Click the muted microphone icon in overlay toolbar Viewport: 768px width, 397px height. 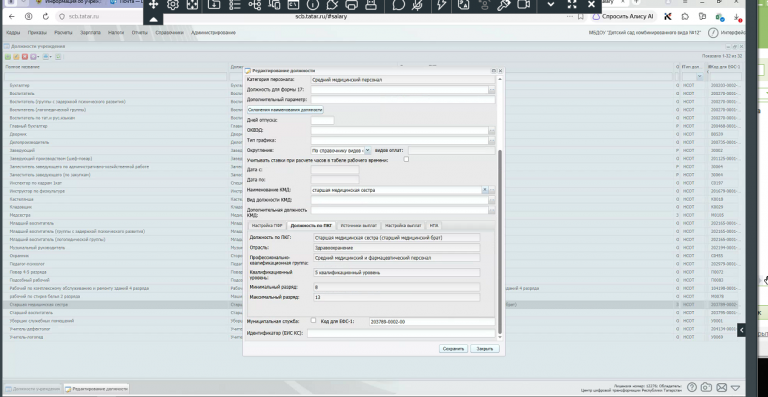417,5
